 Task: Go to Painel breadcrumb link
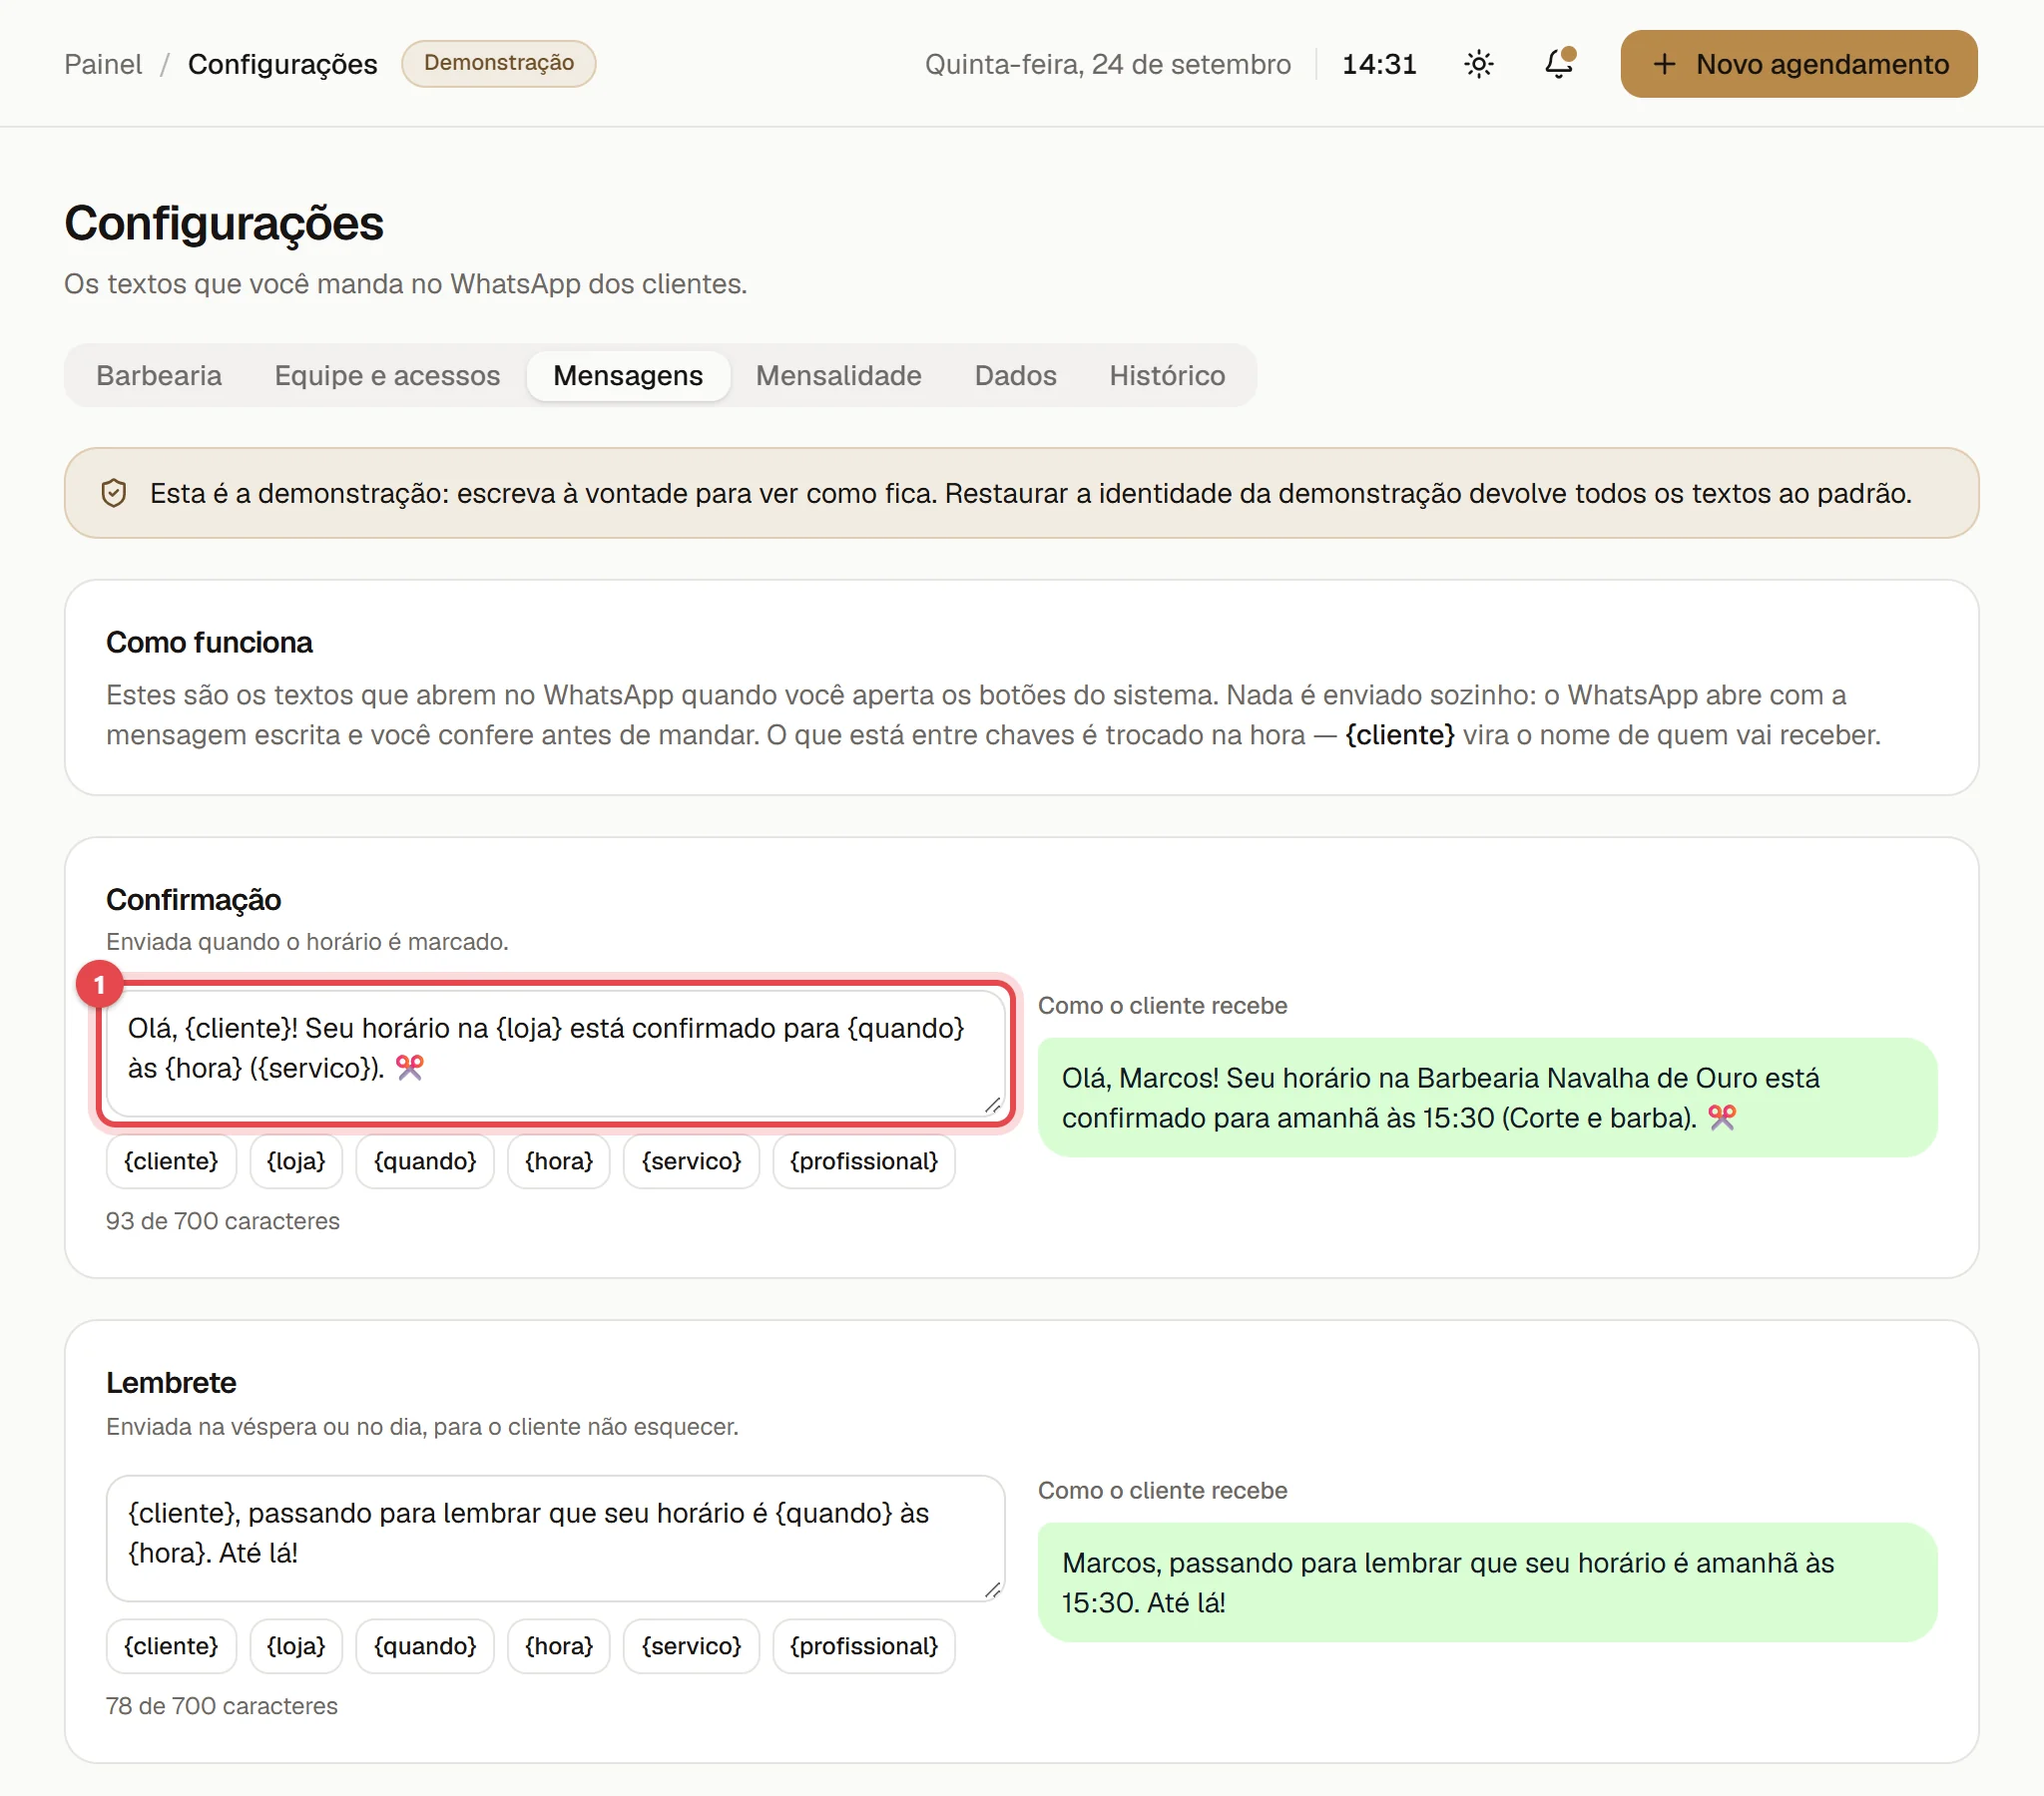103,64
